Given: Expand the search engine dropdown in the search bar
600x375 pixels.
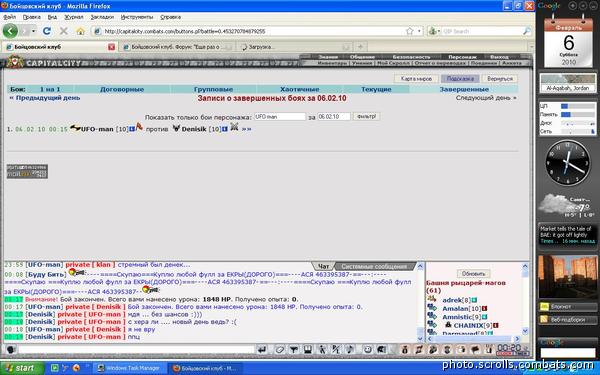Looking at the screenshot, I should coord(439,31).
